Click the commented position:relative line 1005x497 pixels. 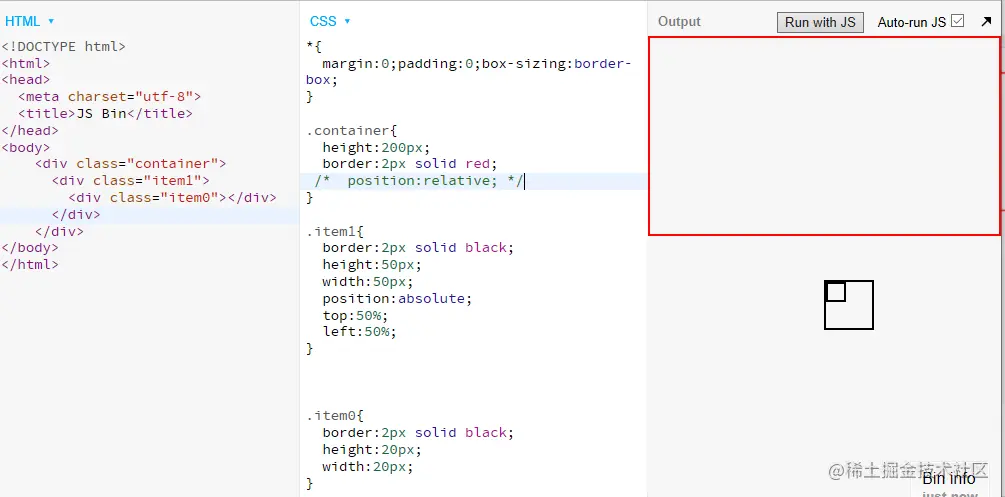419,181
